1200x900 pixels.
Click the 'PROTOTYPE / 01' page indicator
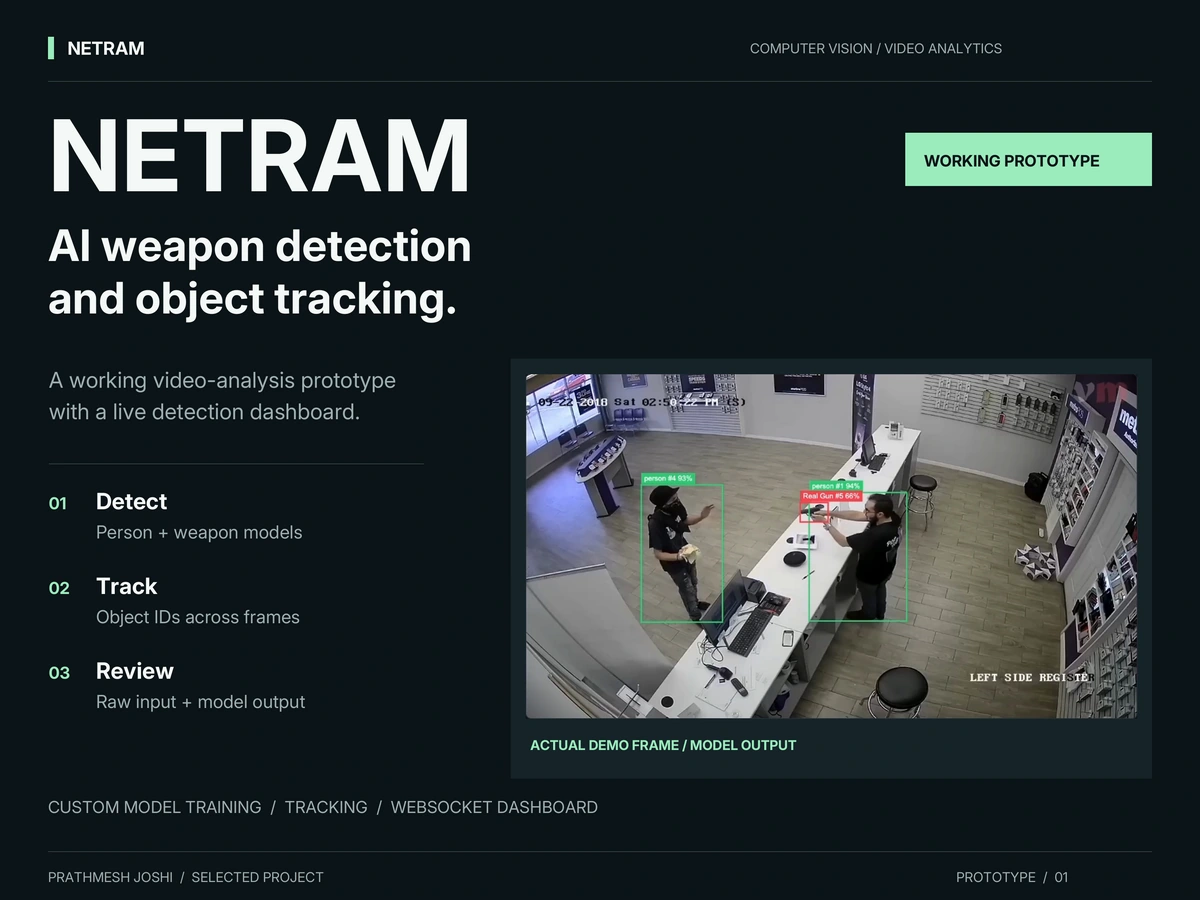click(x=1012, y=877)
